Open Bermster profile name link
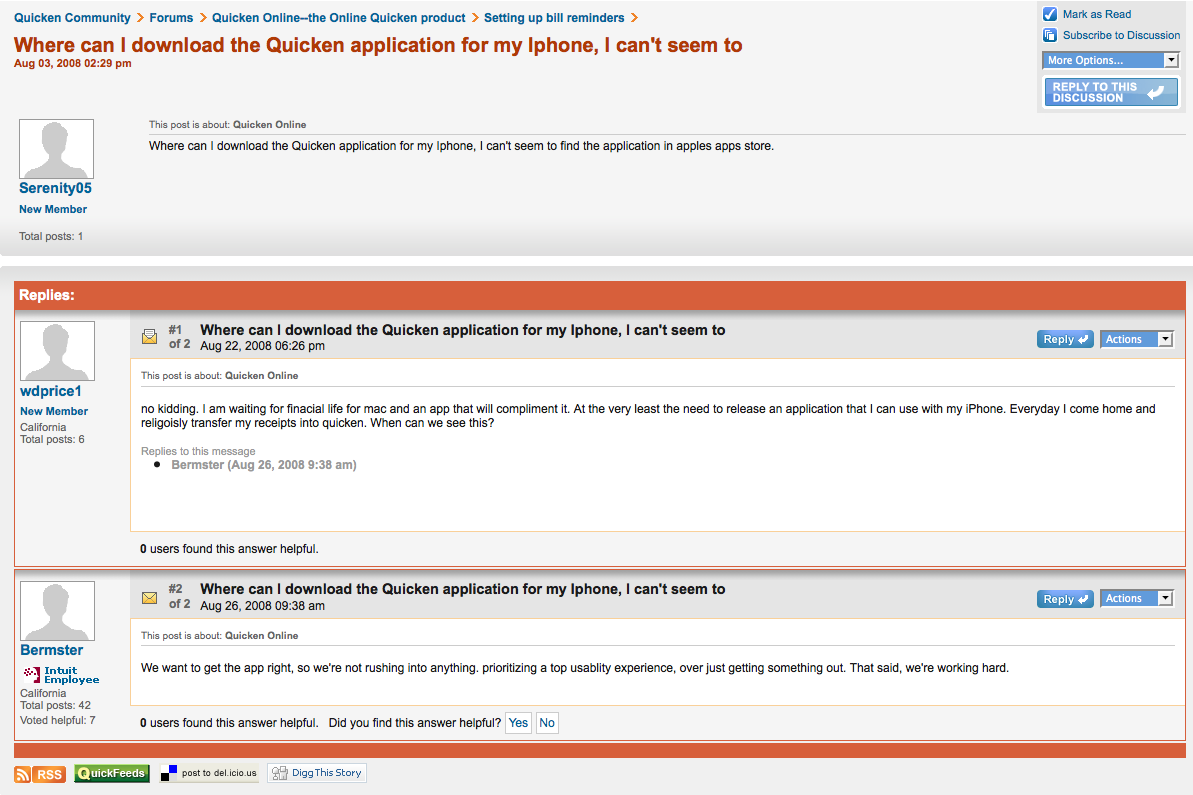Viewport: 1193px width, 795px height. (x=52, y=650)
